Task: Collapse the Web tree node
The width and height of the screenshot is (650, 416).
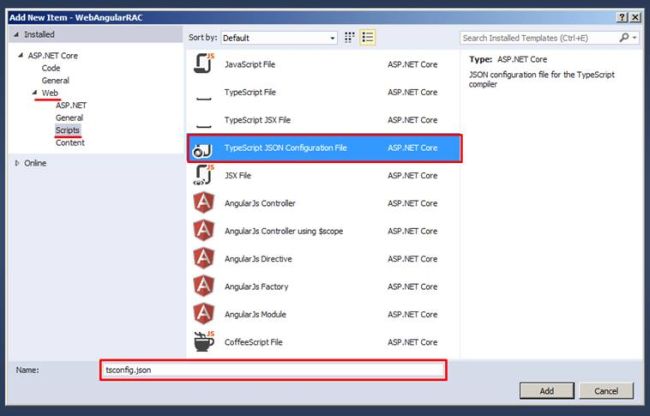Action: [34, 93]
